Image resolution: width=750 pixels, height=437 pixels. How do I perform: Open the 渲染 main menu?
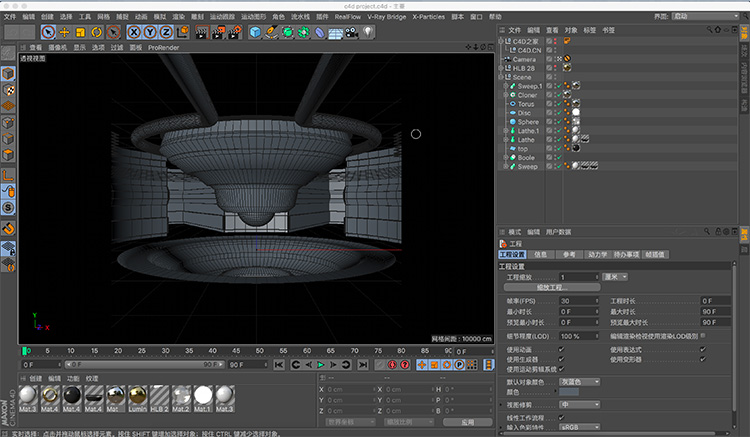point(178,16)
